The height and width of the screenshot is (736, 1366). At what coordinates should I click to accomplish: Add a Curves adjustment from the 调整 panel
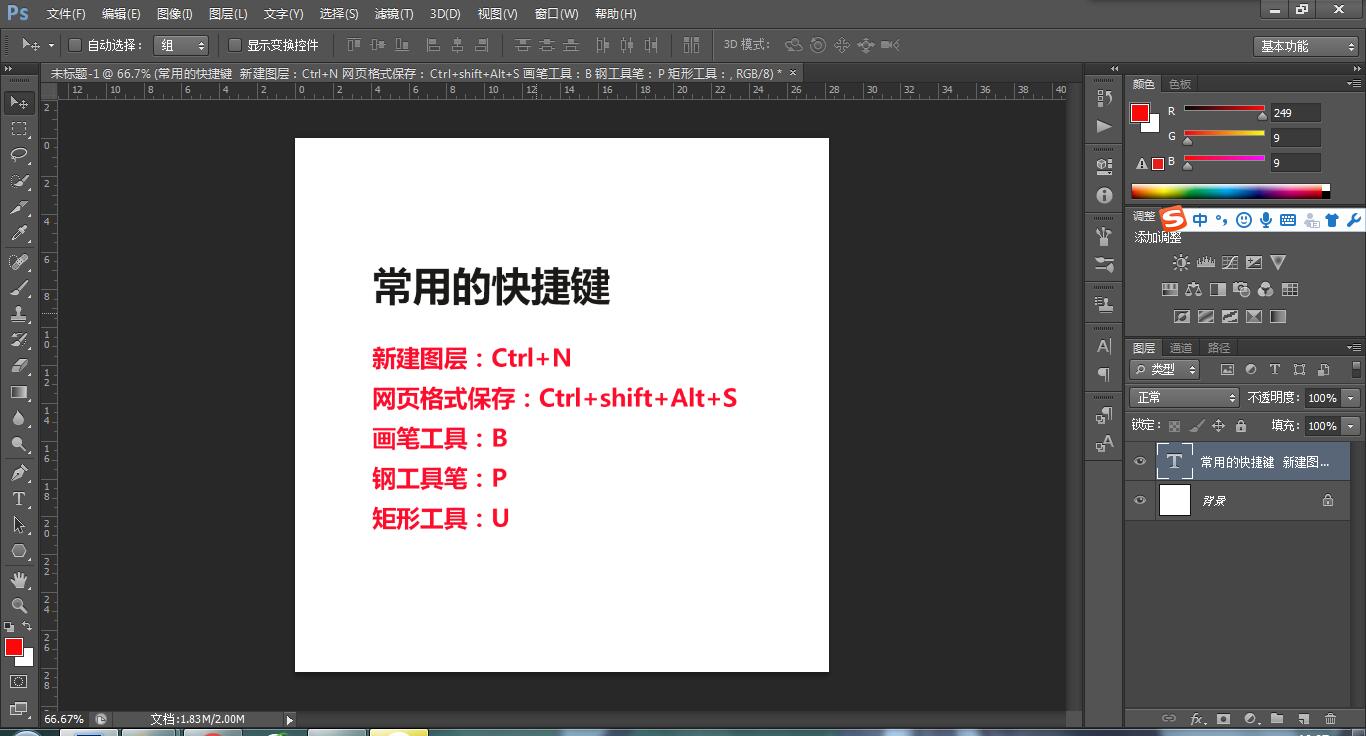click(1230, 263)
